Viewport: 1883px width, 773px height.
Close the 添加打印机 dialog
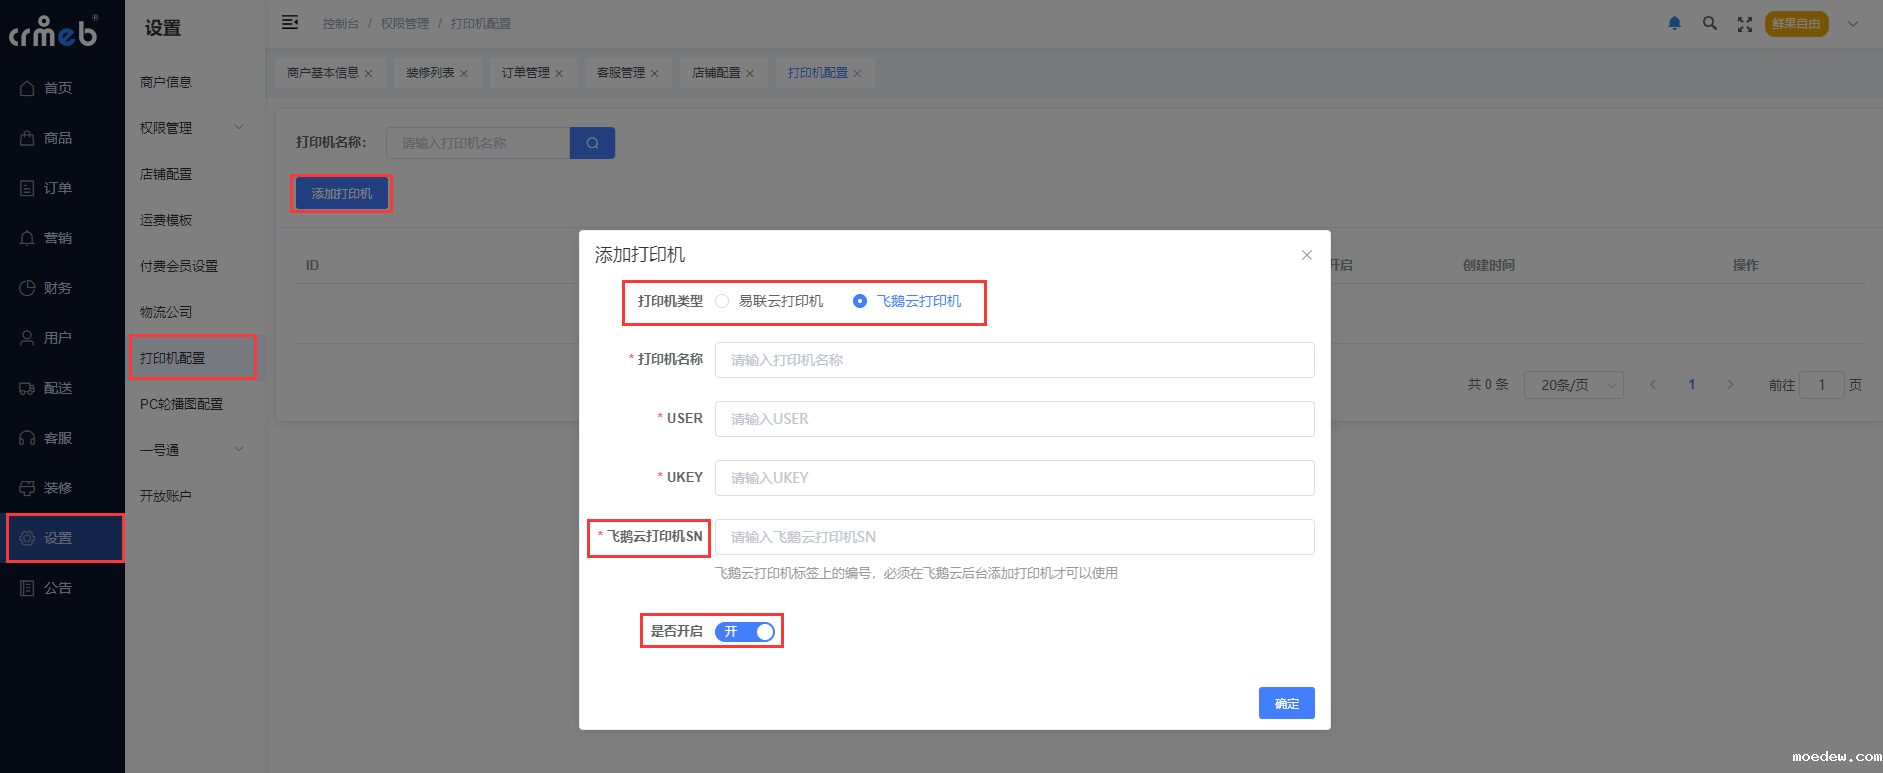click(1306, 255)
